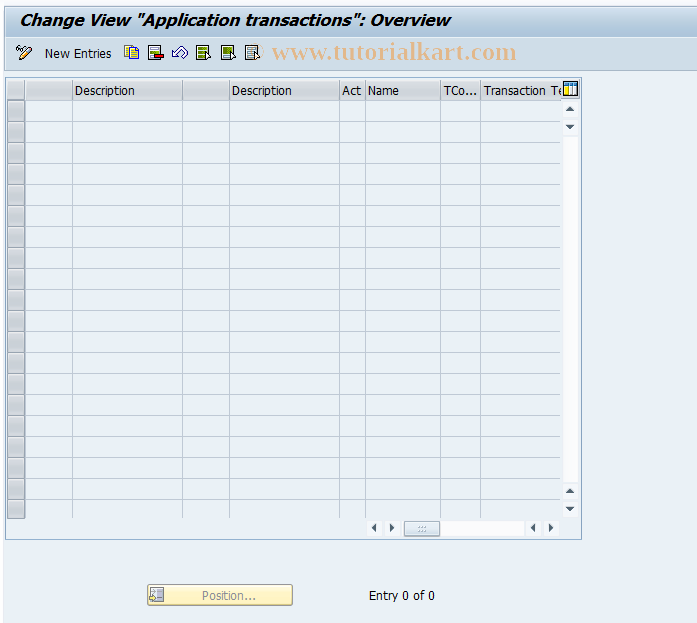Screen dimensions: 697x623
Task: Open the table column configuration icon
Action: coord(570,89)
